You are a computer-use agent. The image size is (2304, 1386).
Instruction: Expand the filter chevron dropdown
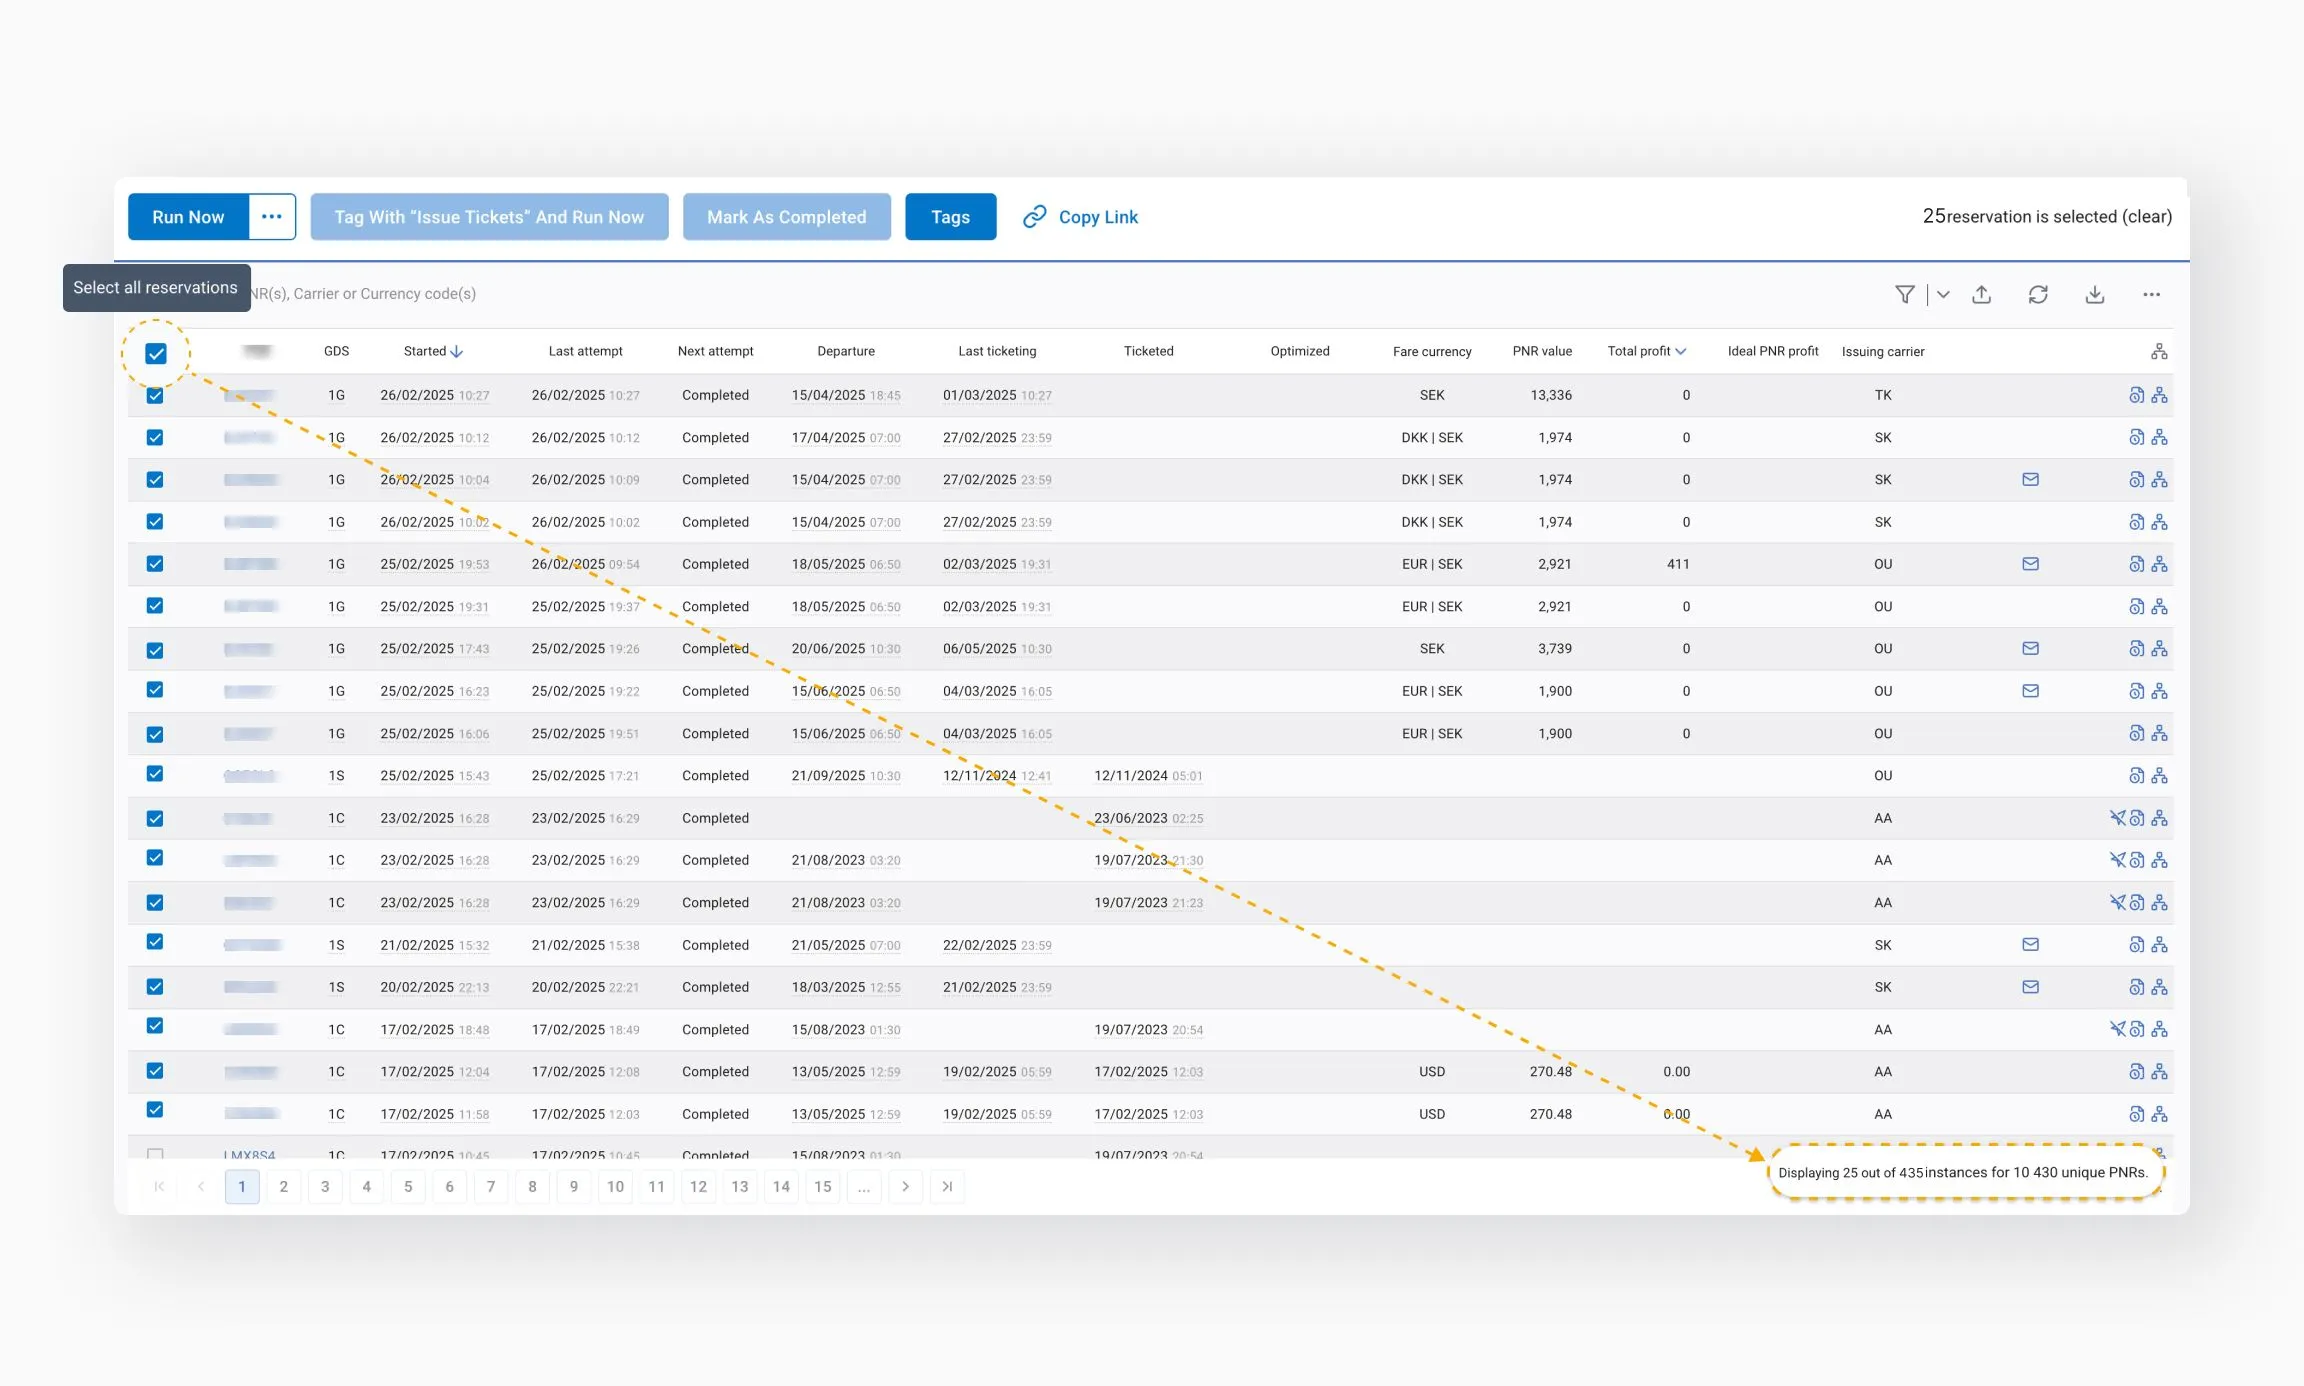[1943, 294]
